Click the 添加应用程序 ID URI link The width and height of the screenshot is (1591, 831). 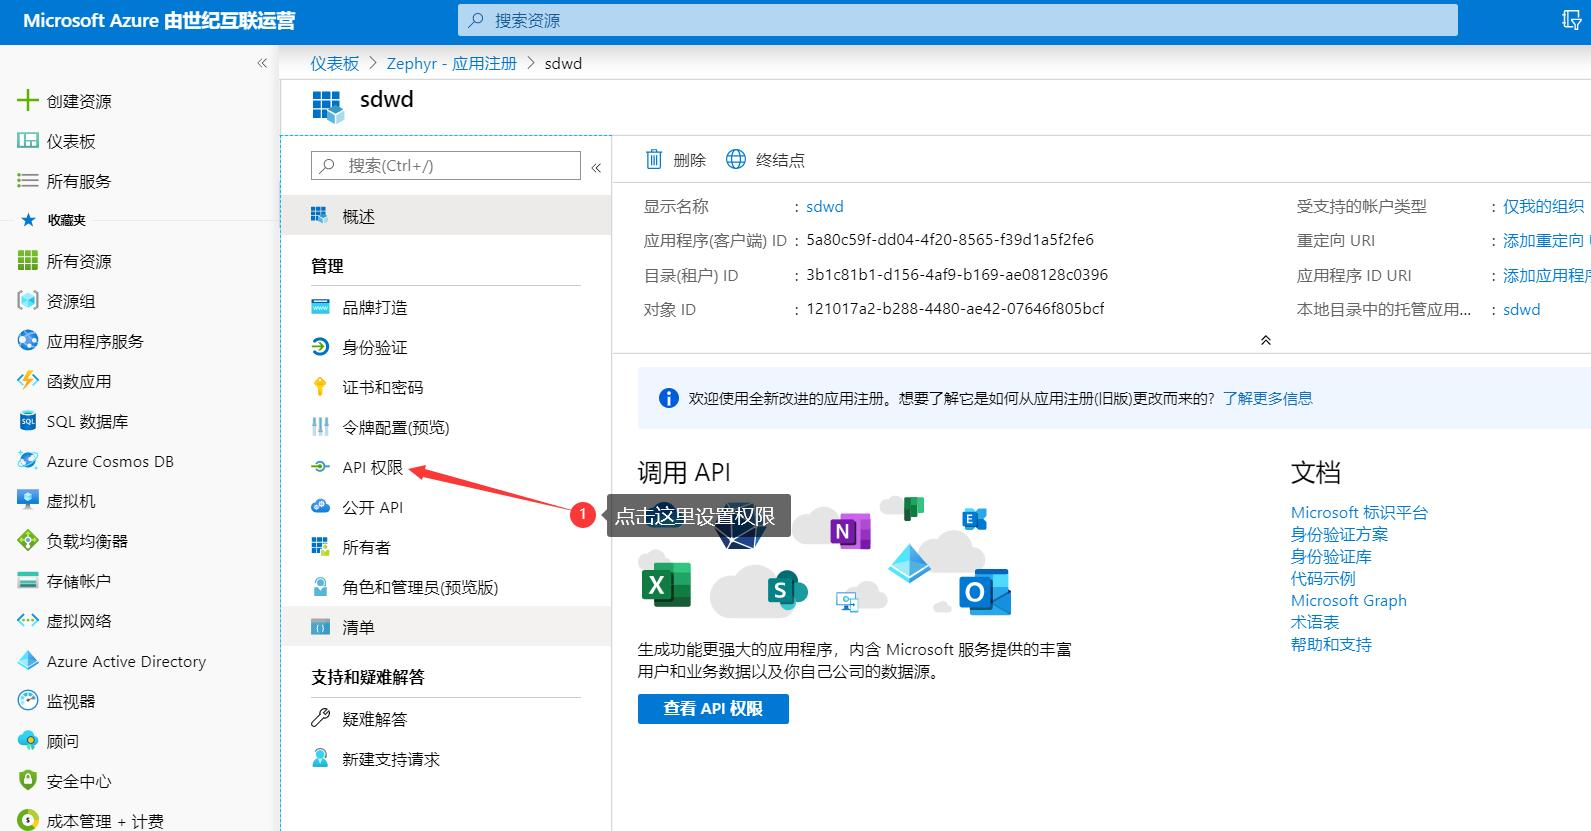pyautogui.click(x=1546, y=275)
